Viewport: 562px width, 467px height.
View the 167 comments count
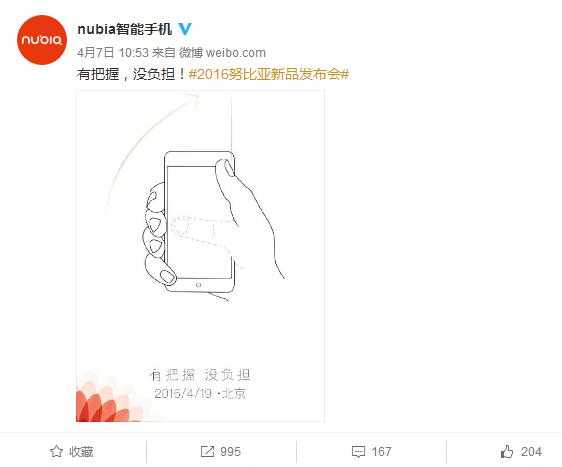tap(381, 452)
